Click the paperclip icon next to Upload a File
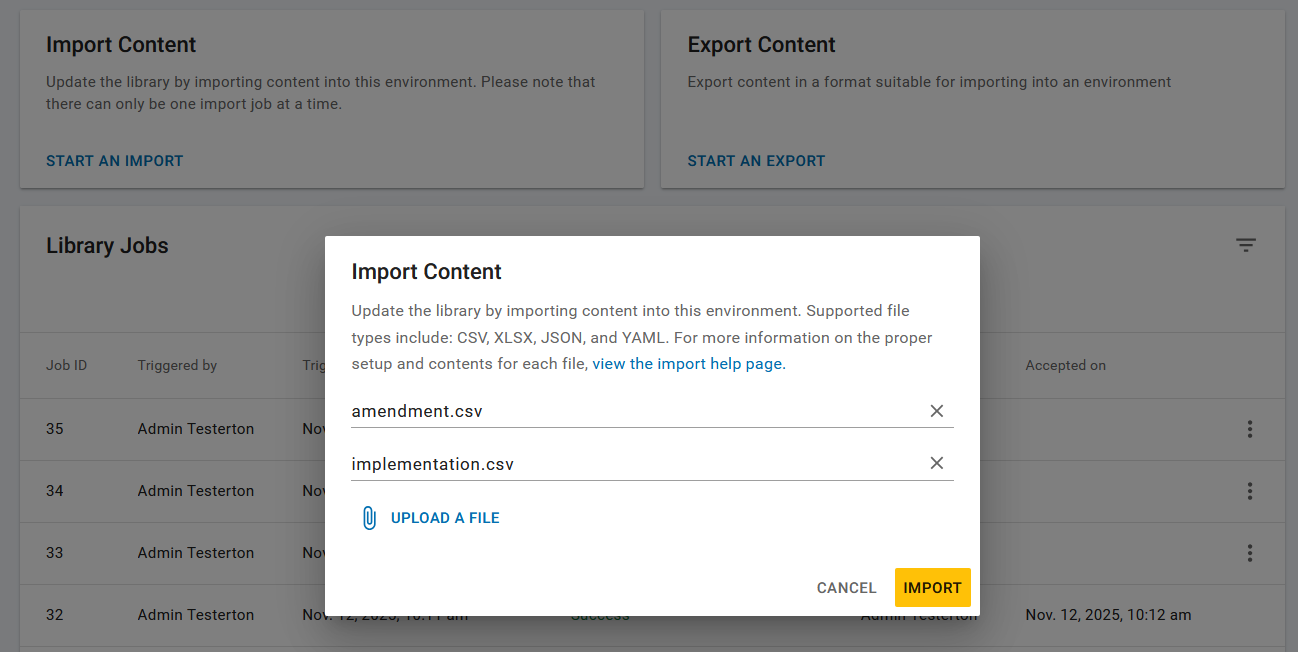The height and width of the screenshot is (652, 1298). tap(370, 517)
